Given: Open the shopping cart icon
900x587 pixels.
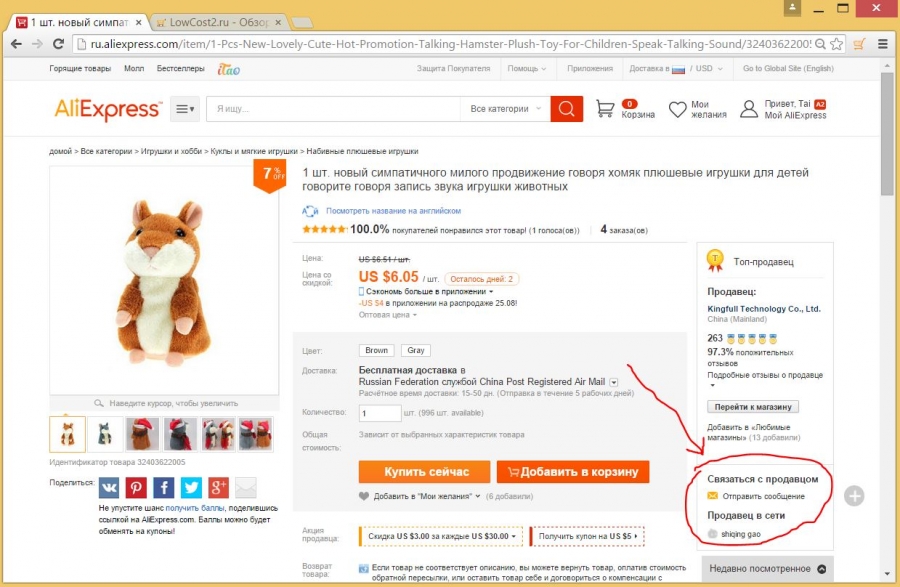Looking at the screenshot, I should (605, 109).
